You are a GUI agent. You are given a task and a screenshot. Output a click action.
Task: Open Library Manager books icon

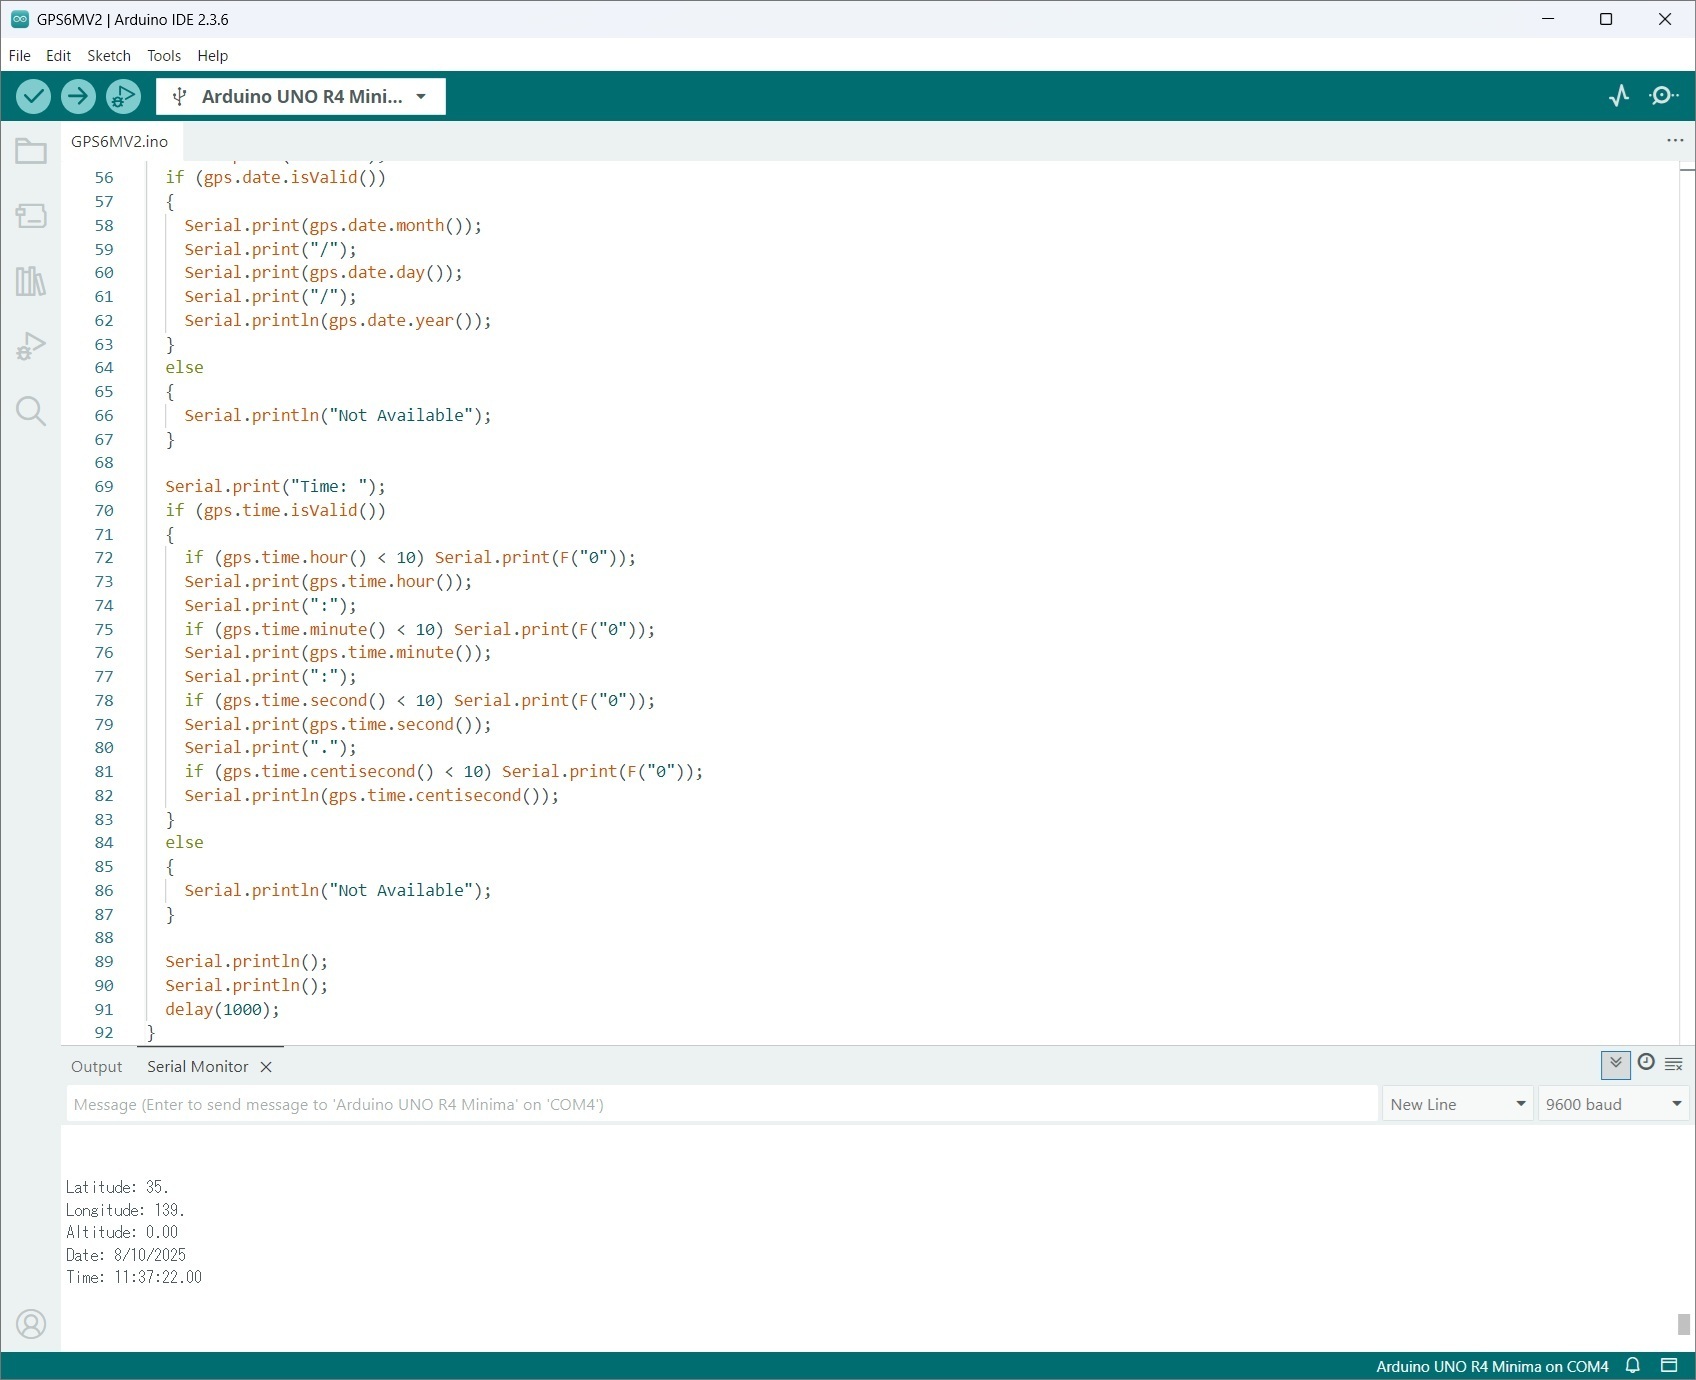(31, 281)
